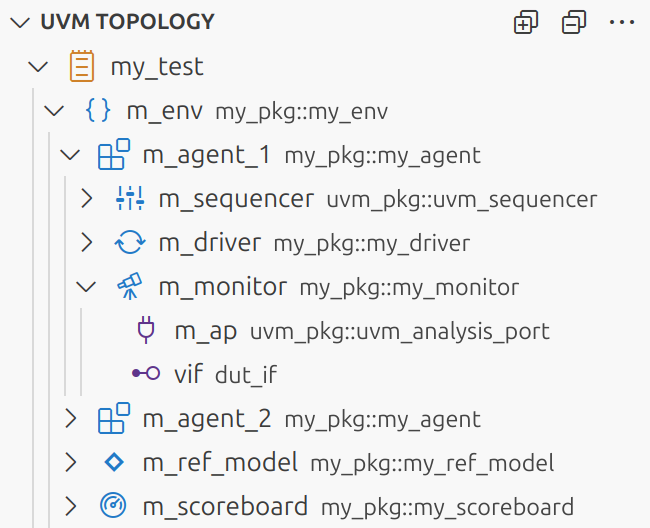The height and width of the screenshot is (528, 650).
Task: Click the m_ref_model diamond icon
Action: pyautogui.click(x=114, y=463)
